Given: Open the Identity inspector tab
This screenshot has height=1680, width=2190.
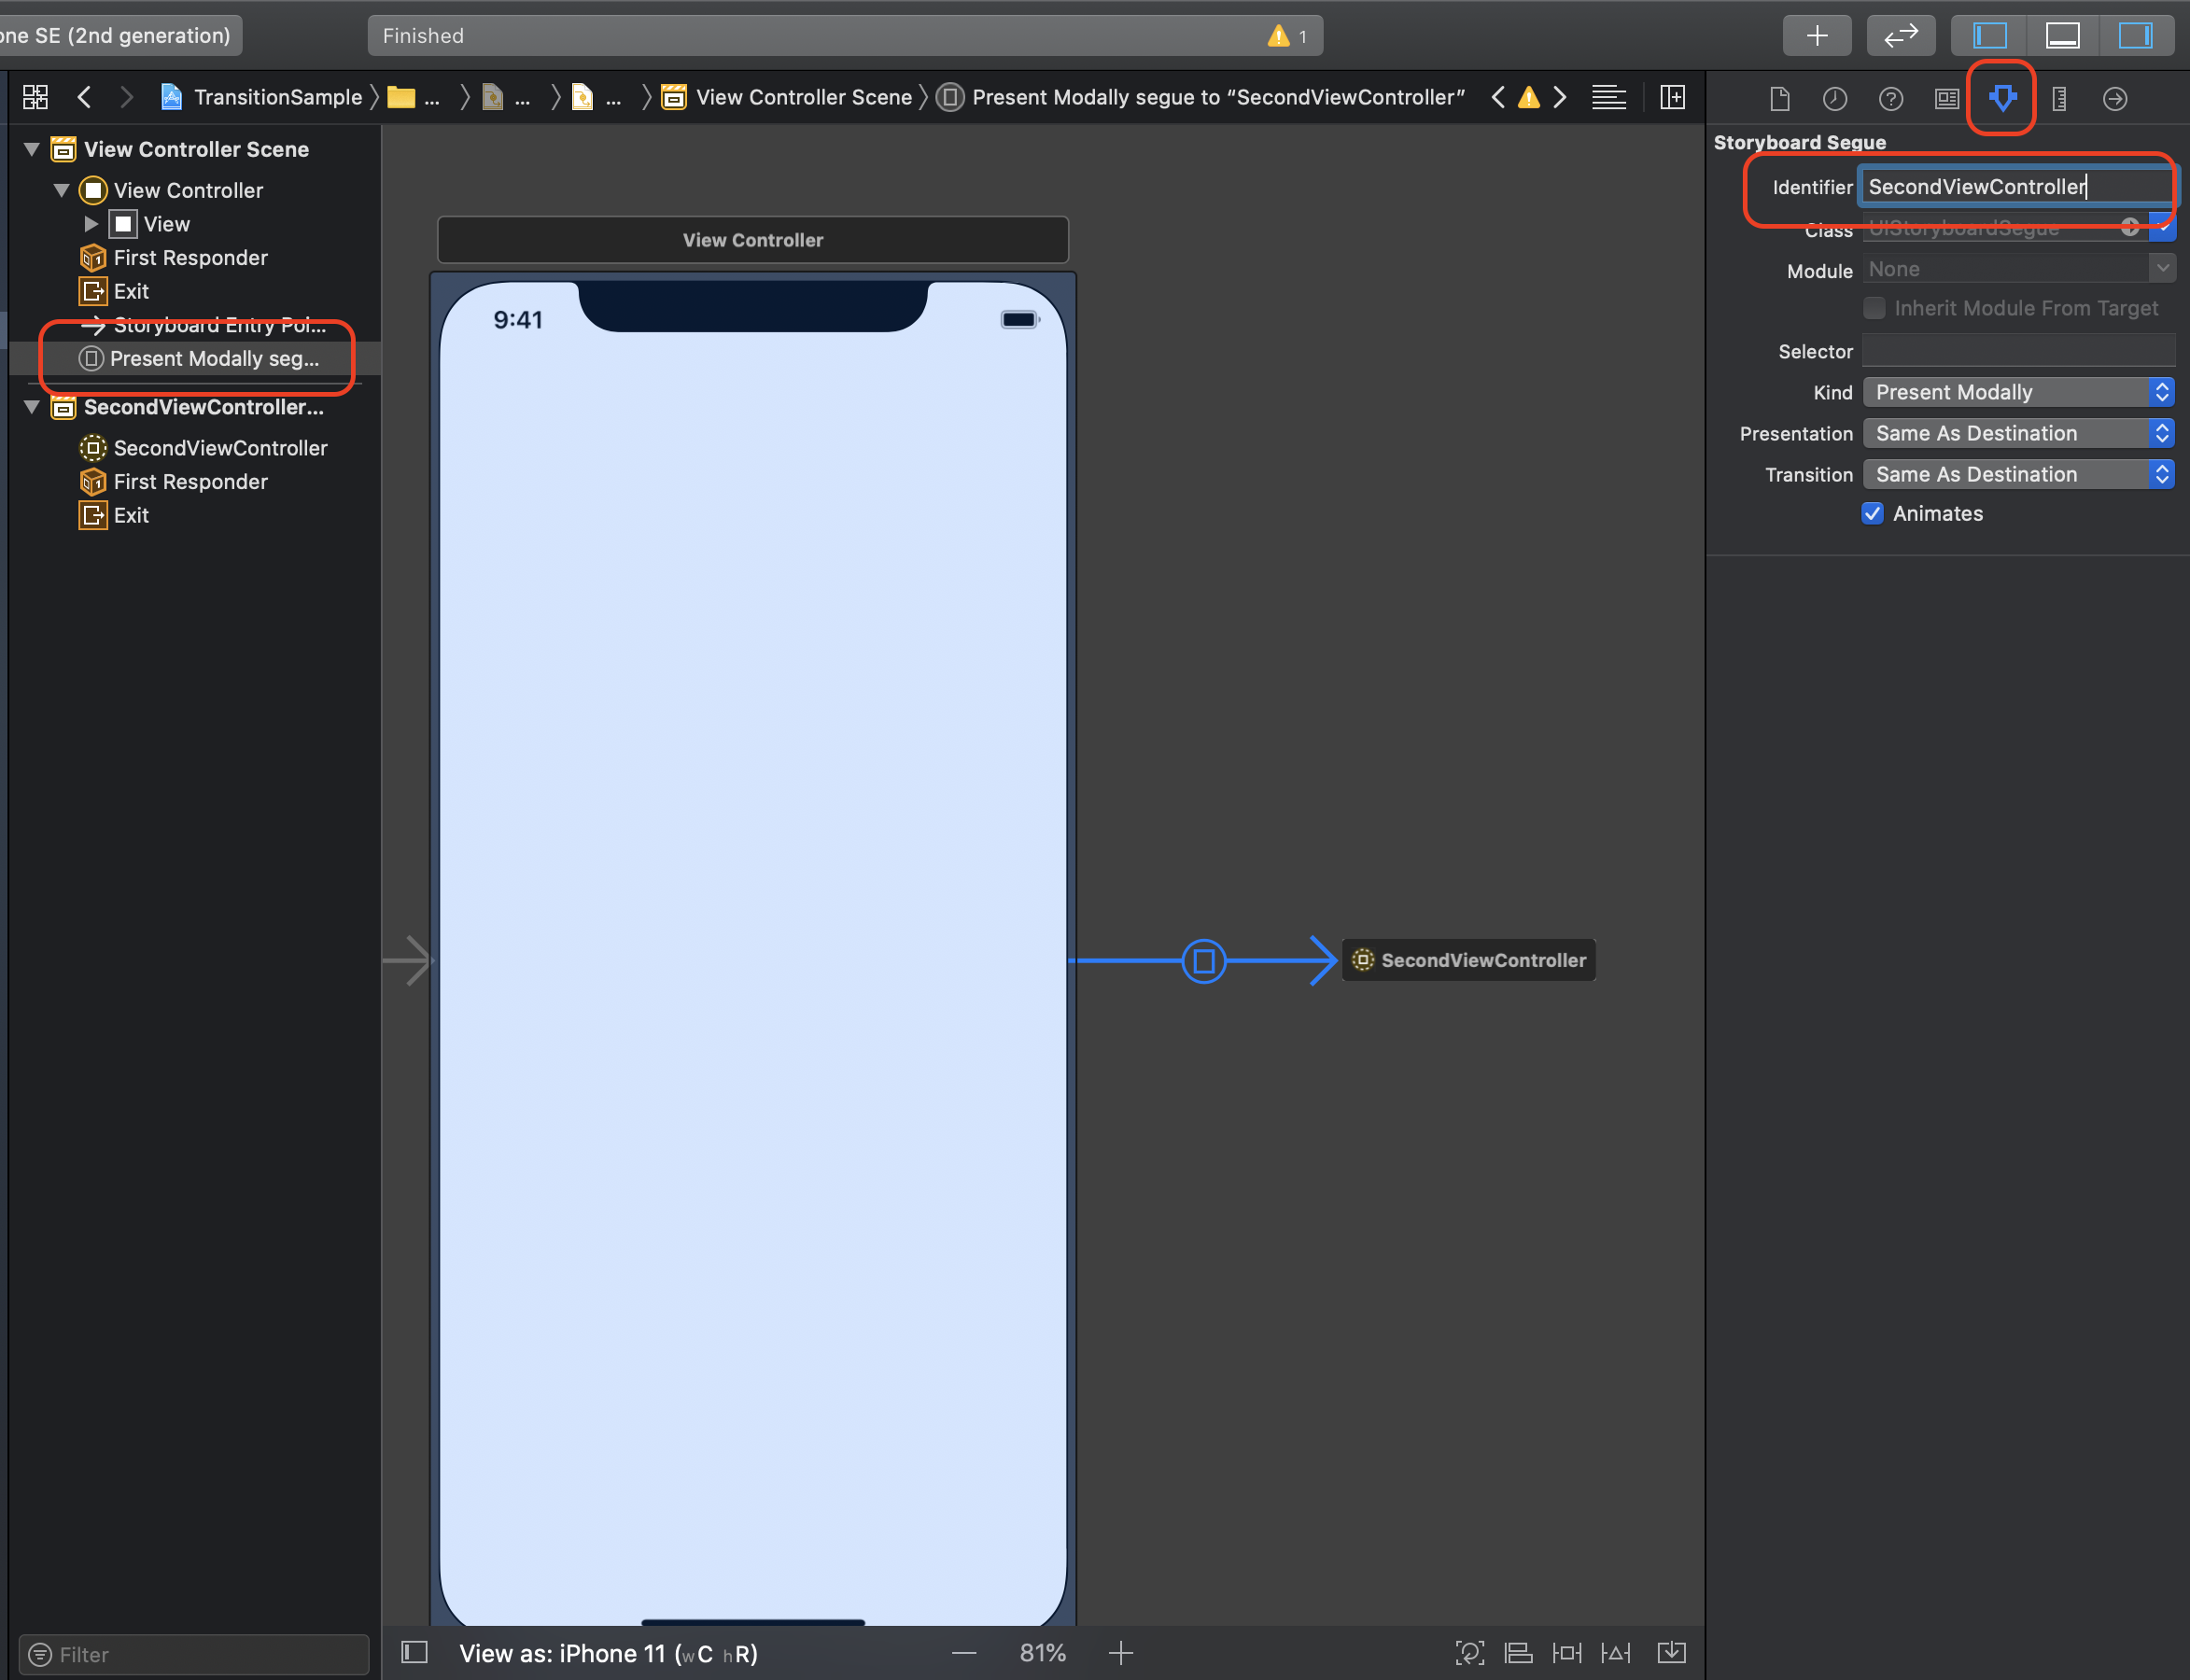Looking at the screenshot, I should coord(1946,98).
